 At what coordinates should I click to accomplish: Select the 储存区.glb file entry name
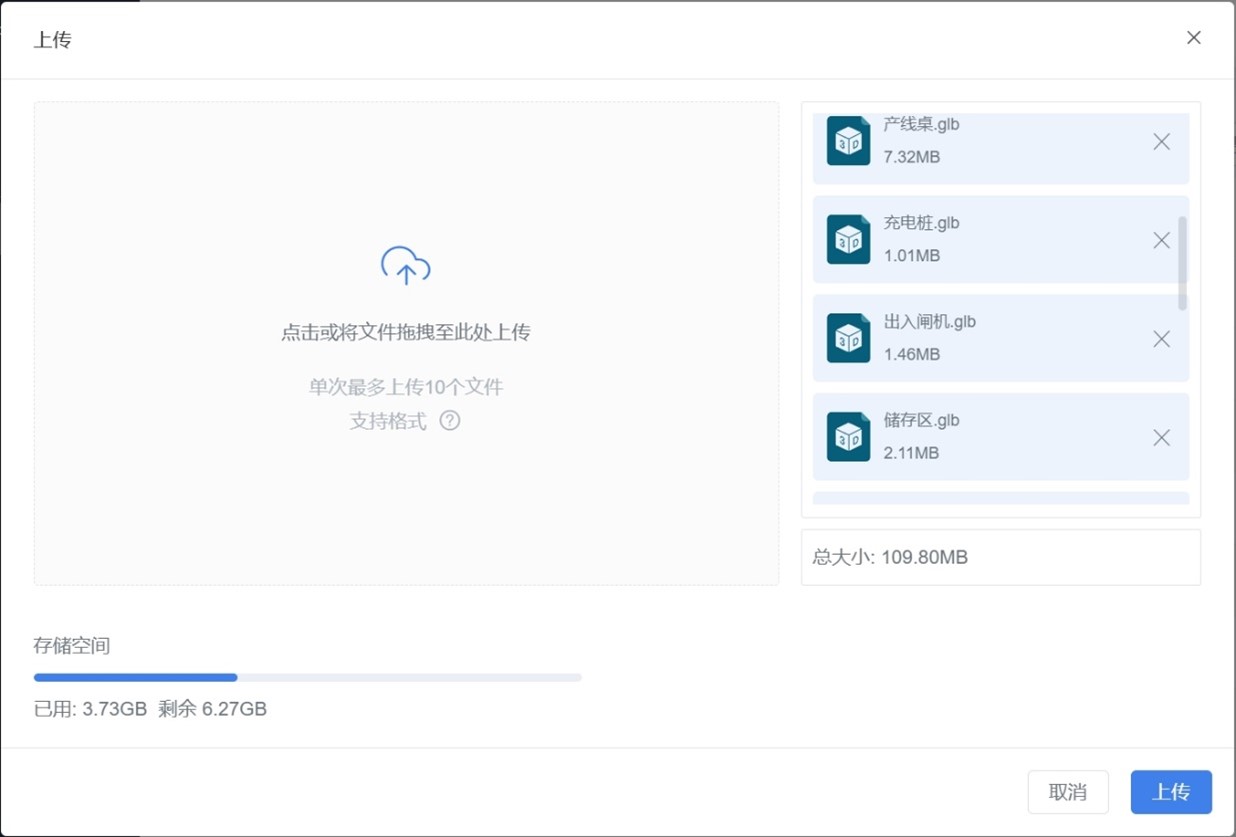tap(921, 421)
